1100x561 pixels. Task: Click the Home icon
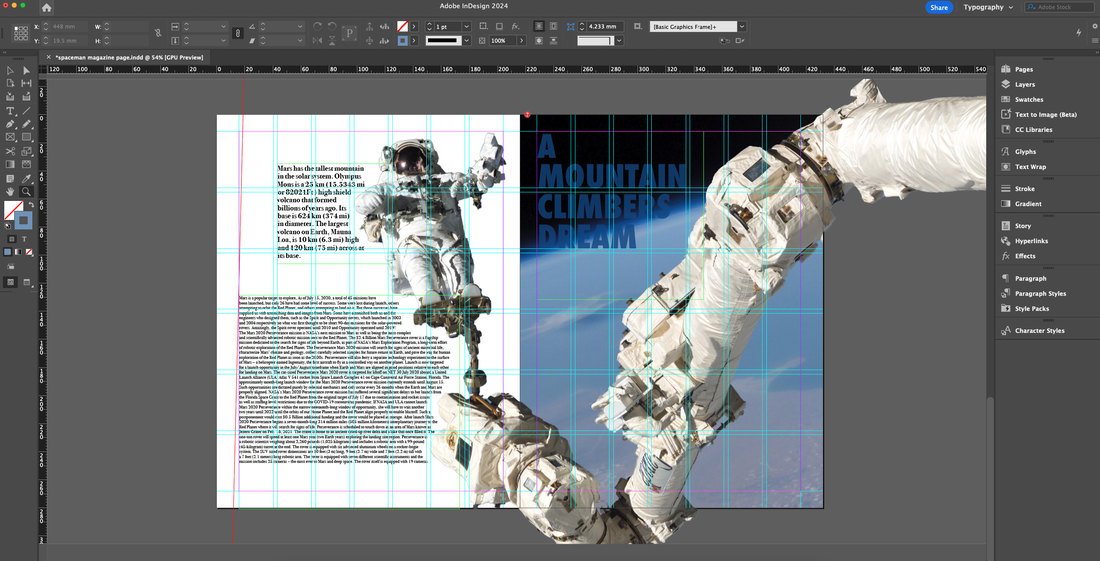(x=46, y=8)
